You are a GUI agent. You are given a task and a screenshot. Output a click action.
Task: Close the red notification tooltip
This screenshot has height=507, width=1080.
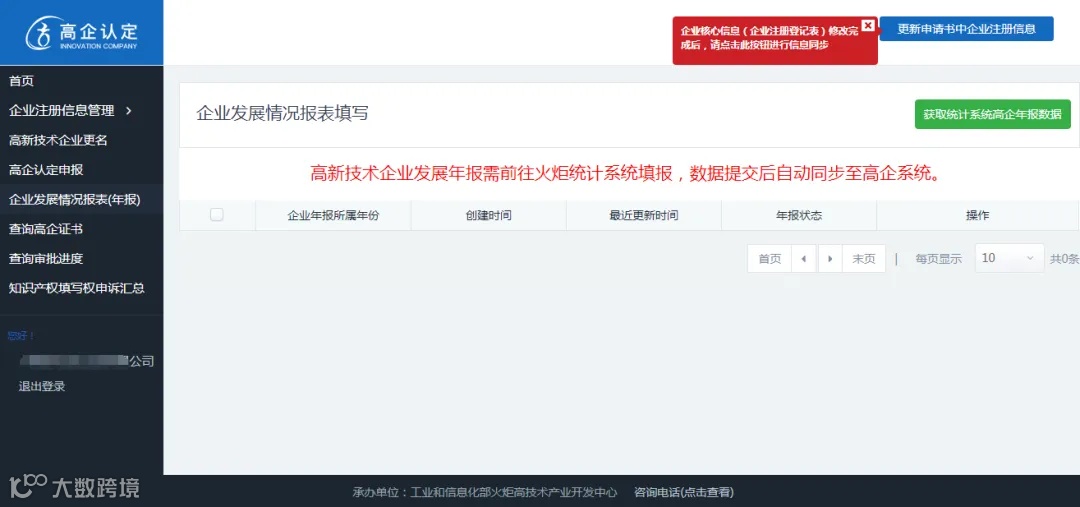click(868, 25)
